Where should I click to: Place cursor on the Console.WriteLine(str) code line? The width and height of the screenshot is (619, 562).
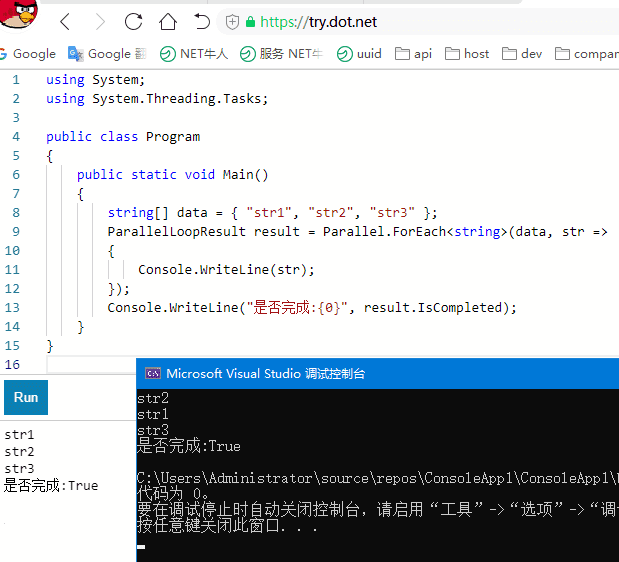pos(226,270)
